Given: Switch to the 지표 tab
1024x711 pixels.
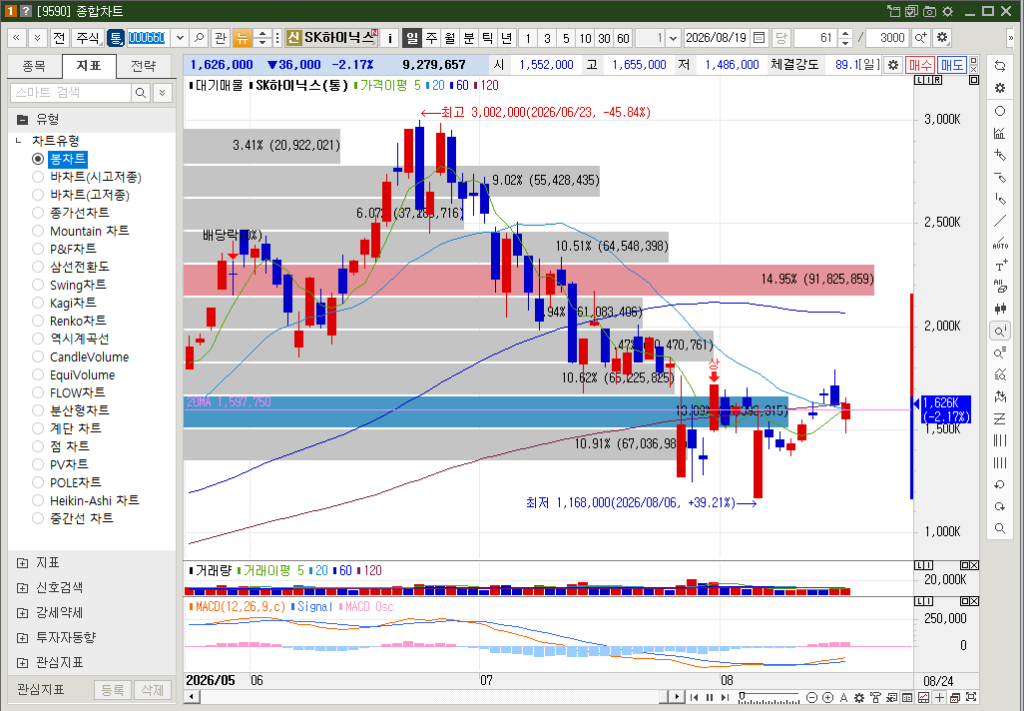Looking at the screenshot, I should click(89, 66).
